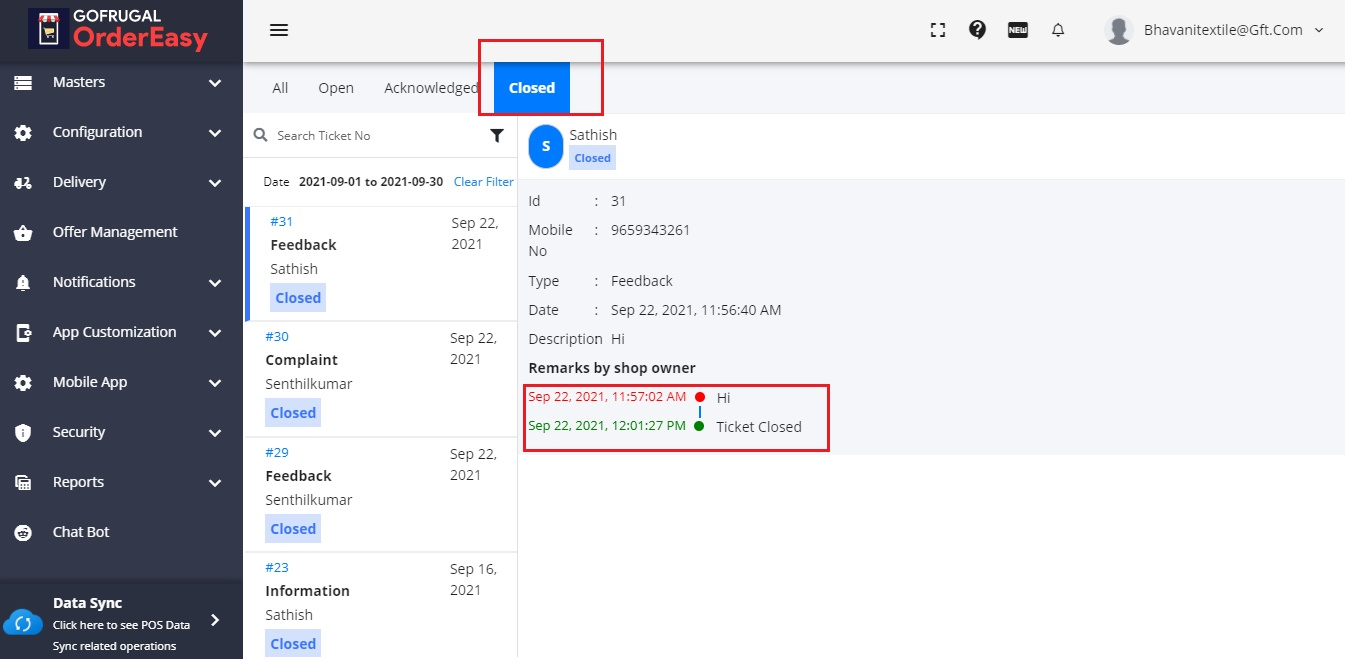This screenshot has width=1345, height=659.
Task: Click the Type value Feedback in details
Action: click(x=642, y=281)
